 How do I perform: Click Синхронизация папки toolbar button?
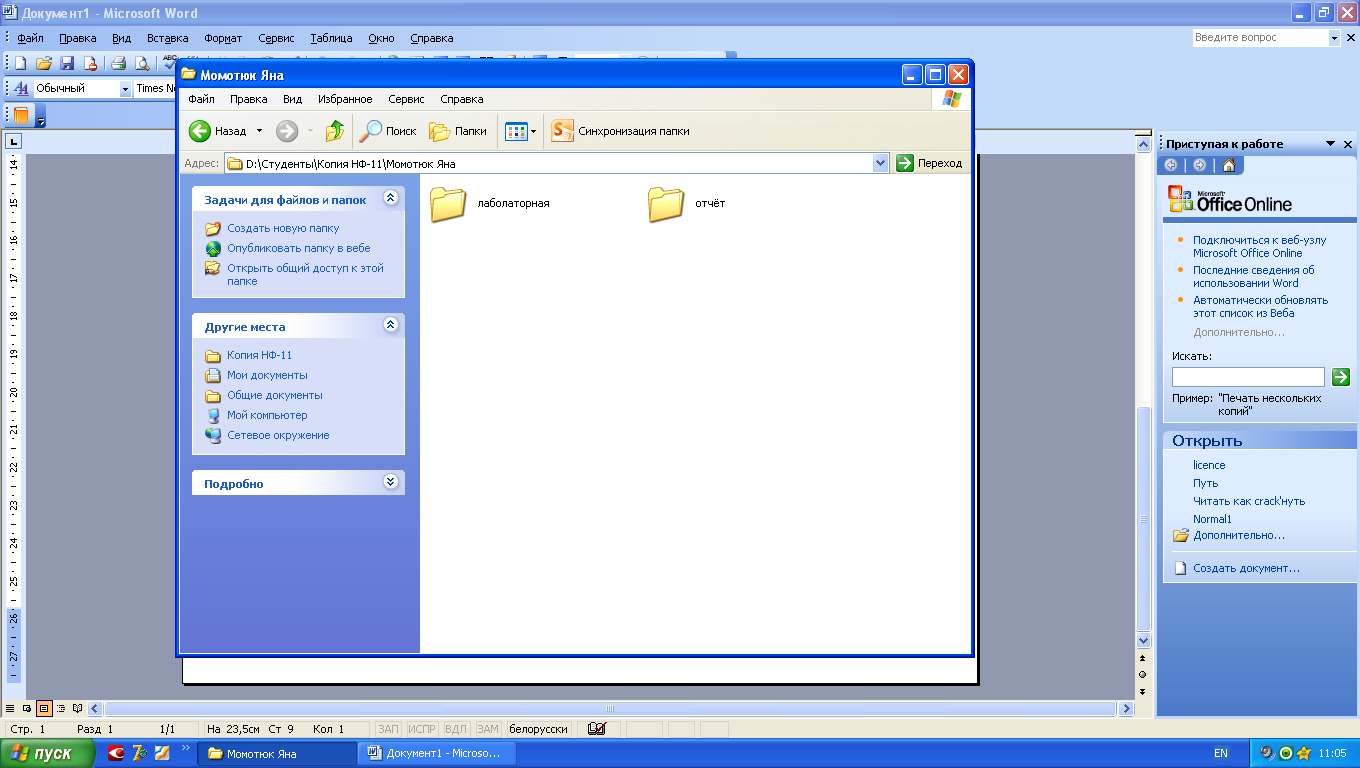[x=621, y=131]
